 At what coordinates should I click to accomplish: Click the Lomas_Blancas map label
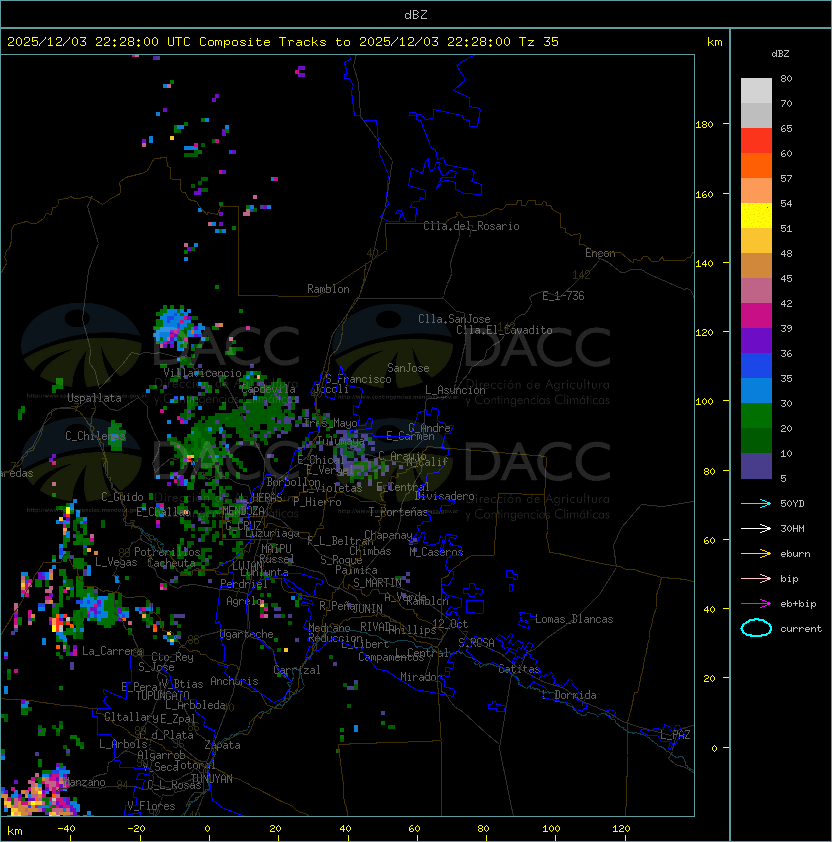point(574,619)
